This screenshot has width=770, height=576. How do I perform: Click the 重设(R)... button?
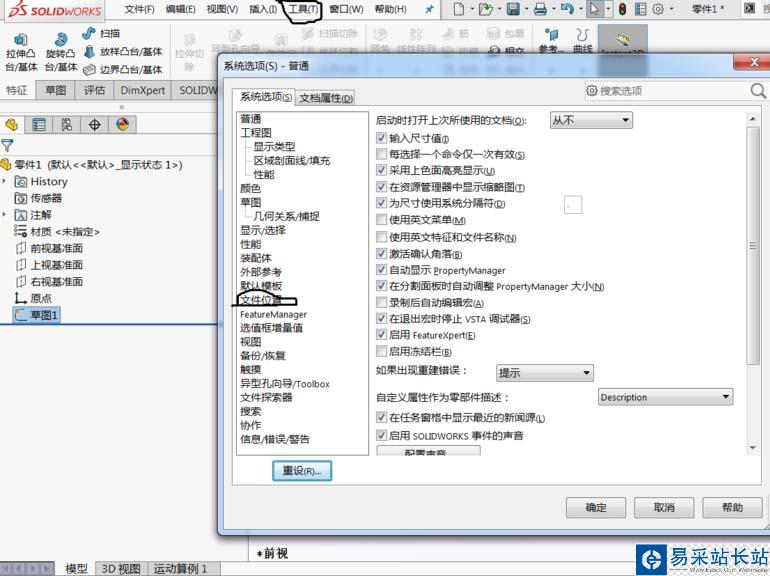[302, 471]
